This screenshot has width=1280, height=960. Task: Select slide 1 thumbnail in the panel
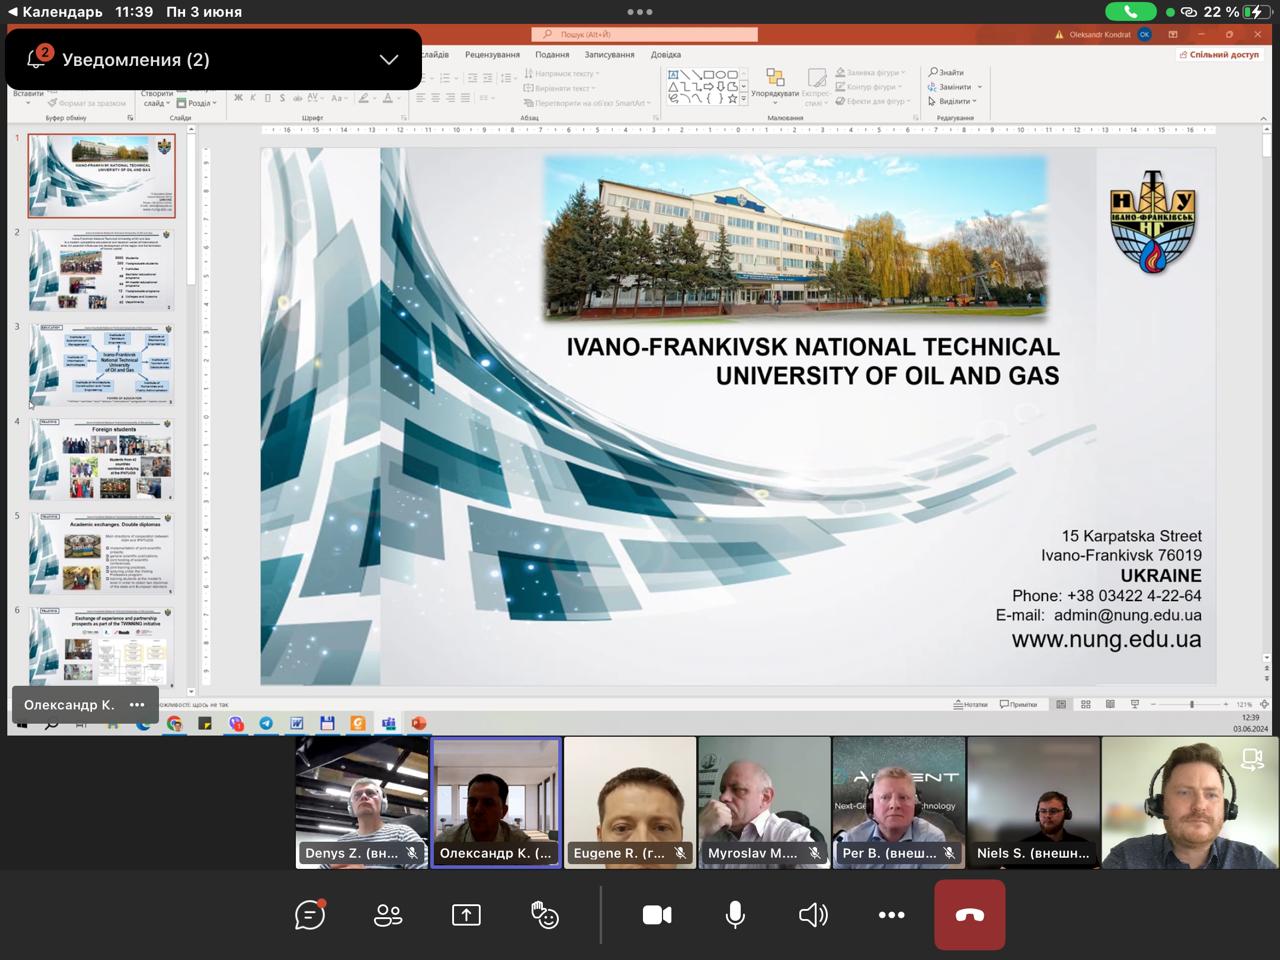point(101,175)
